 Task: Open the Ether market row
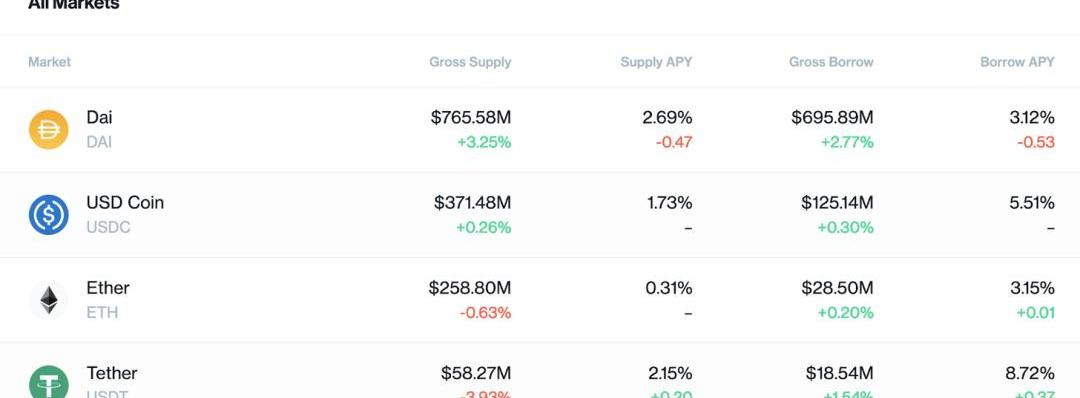(540, 300)
